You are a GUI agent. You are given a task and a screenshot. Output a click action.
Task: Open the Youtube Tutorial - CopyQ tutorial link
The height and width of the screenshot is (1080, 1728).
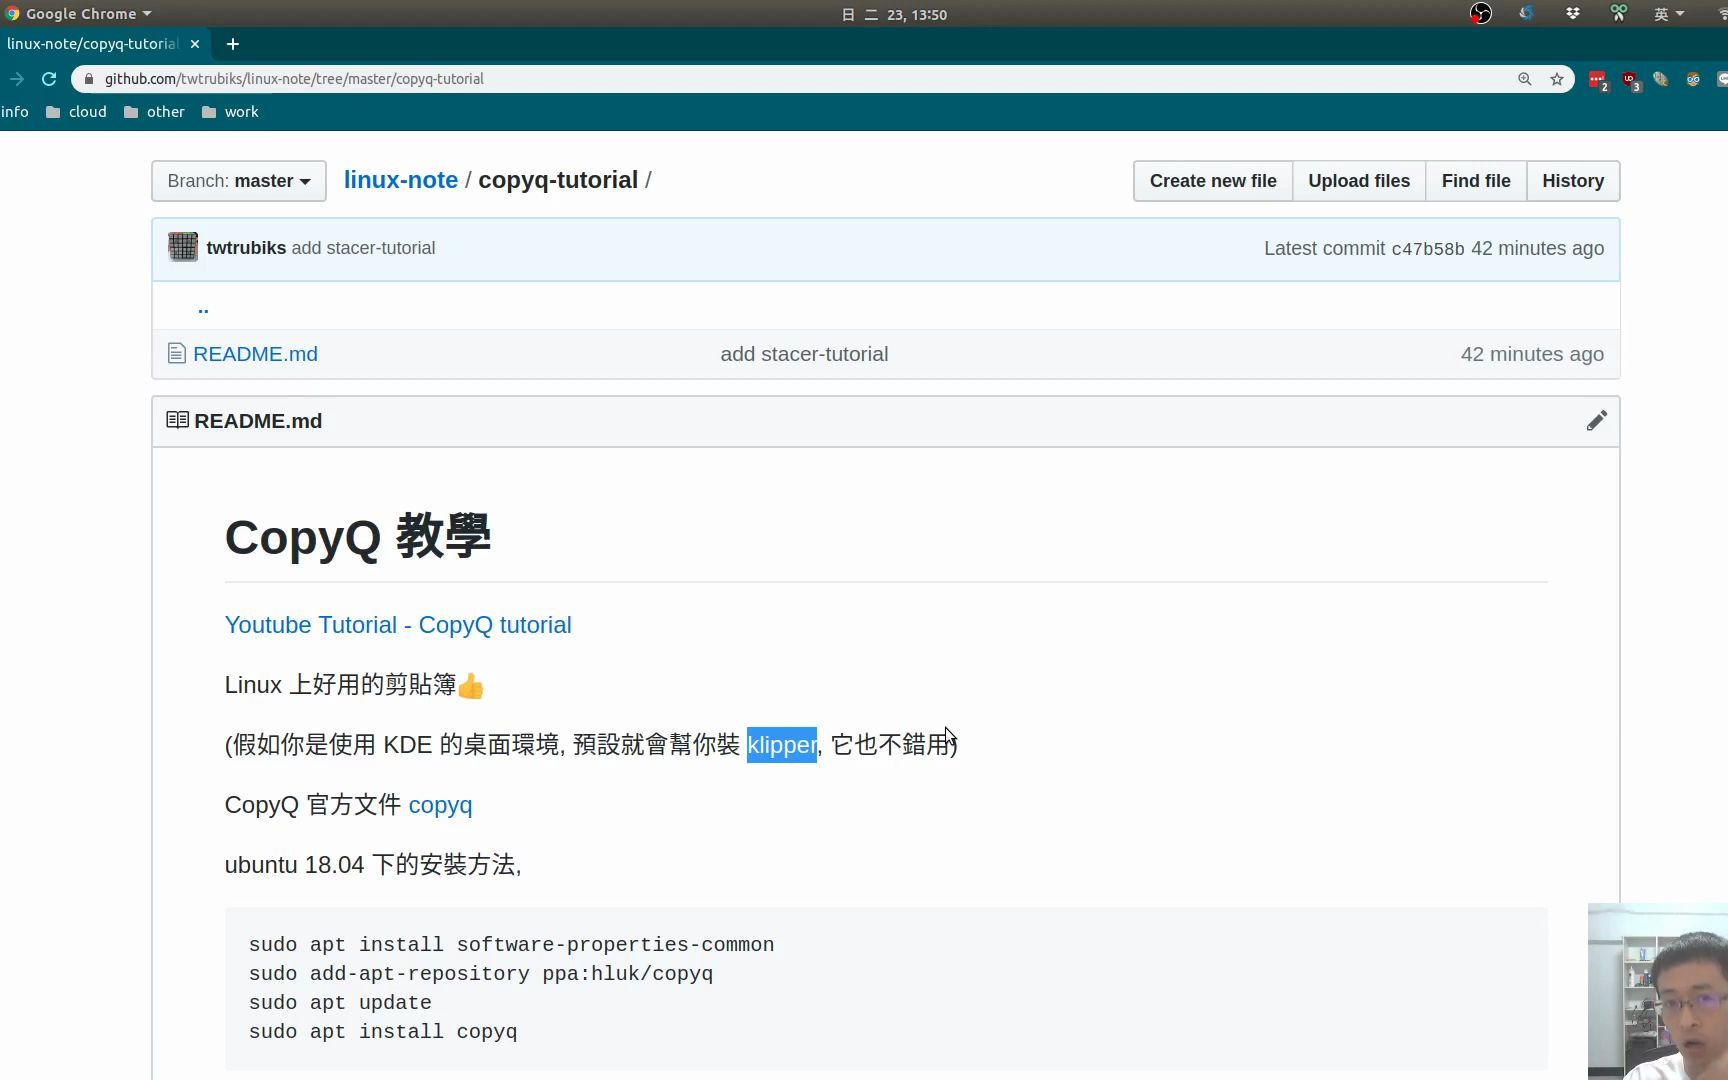click(x=398, y=624)
